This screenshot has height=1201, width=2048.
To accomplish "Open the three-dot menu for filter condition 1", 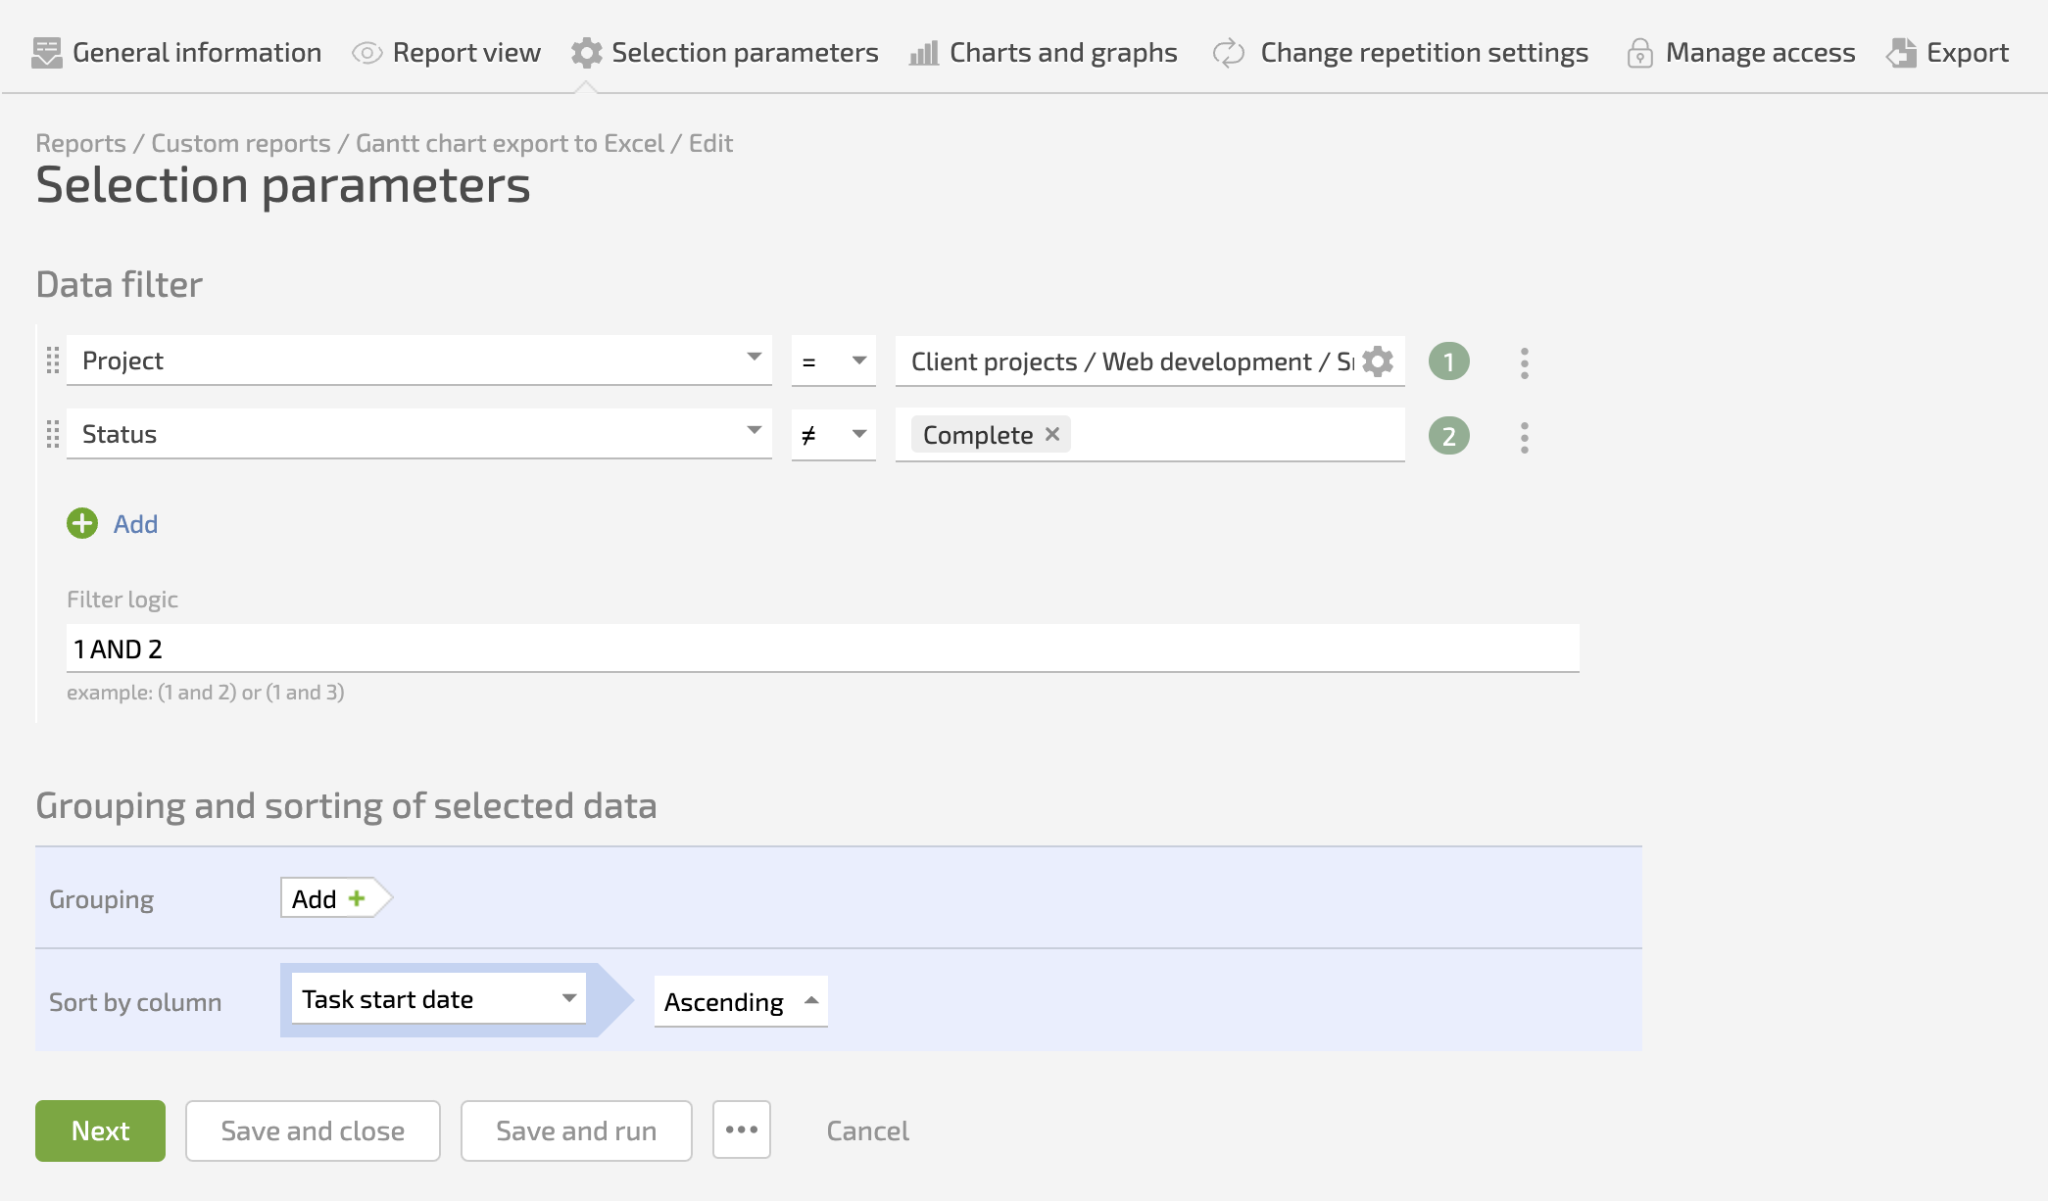I will pos(1524,362).
